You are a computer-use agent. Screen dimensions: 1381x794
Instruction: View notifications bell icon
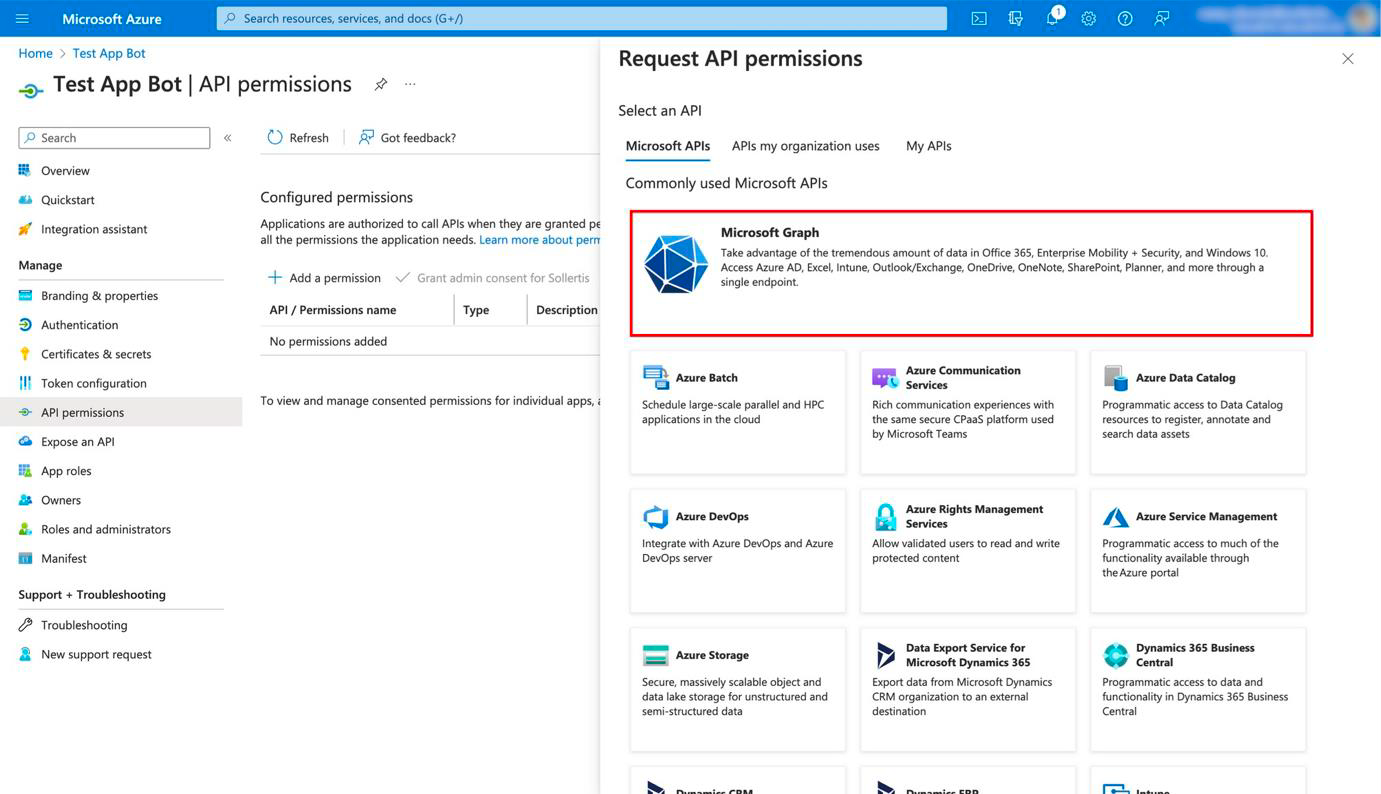pyautogui.click(x=1052, y=18)
